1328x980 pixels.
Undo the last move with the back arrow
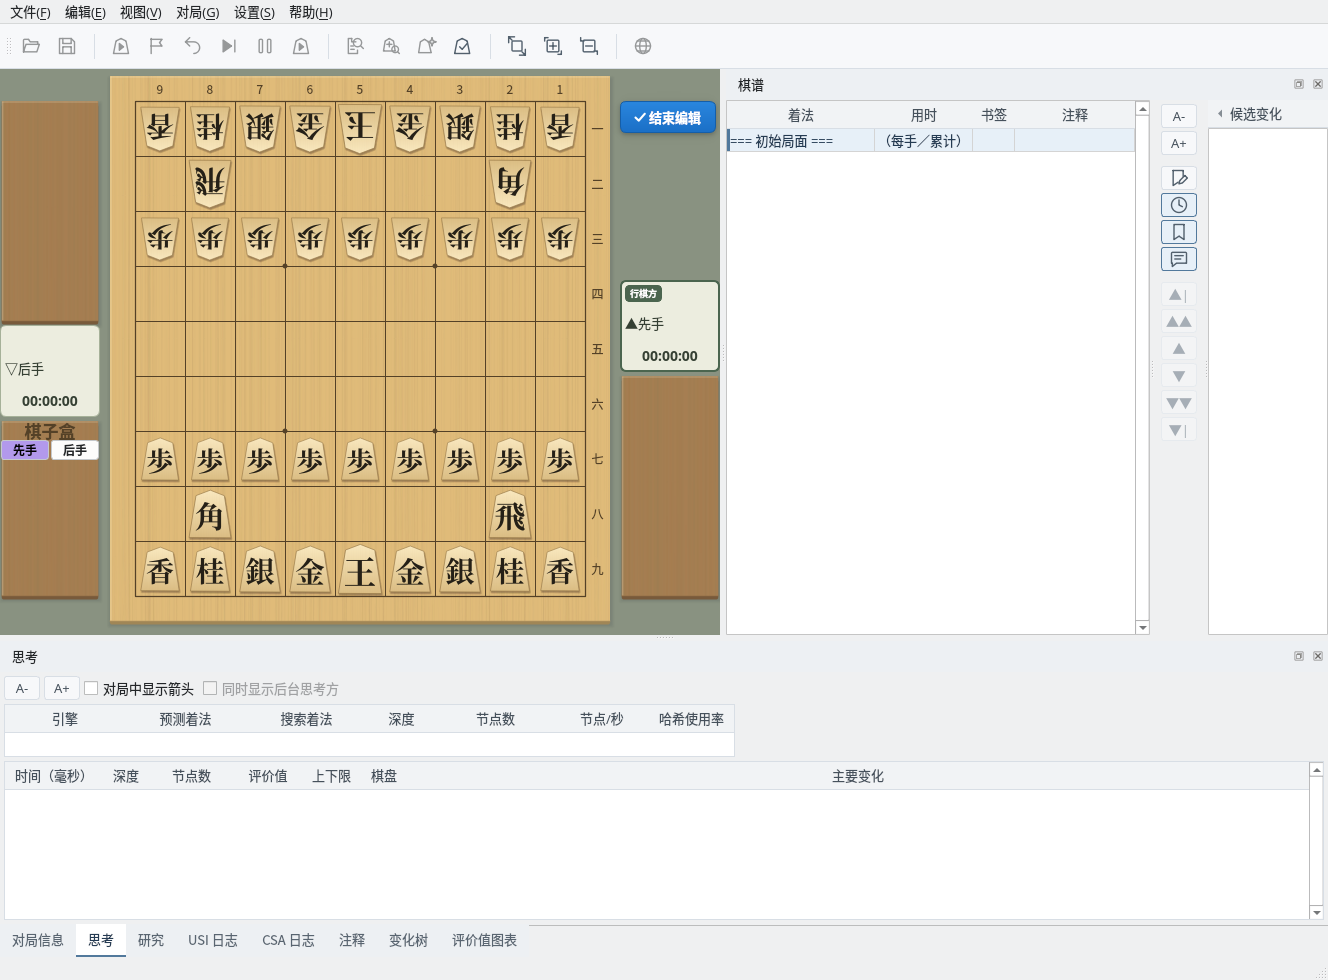193,46
